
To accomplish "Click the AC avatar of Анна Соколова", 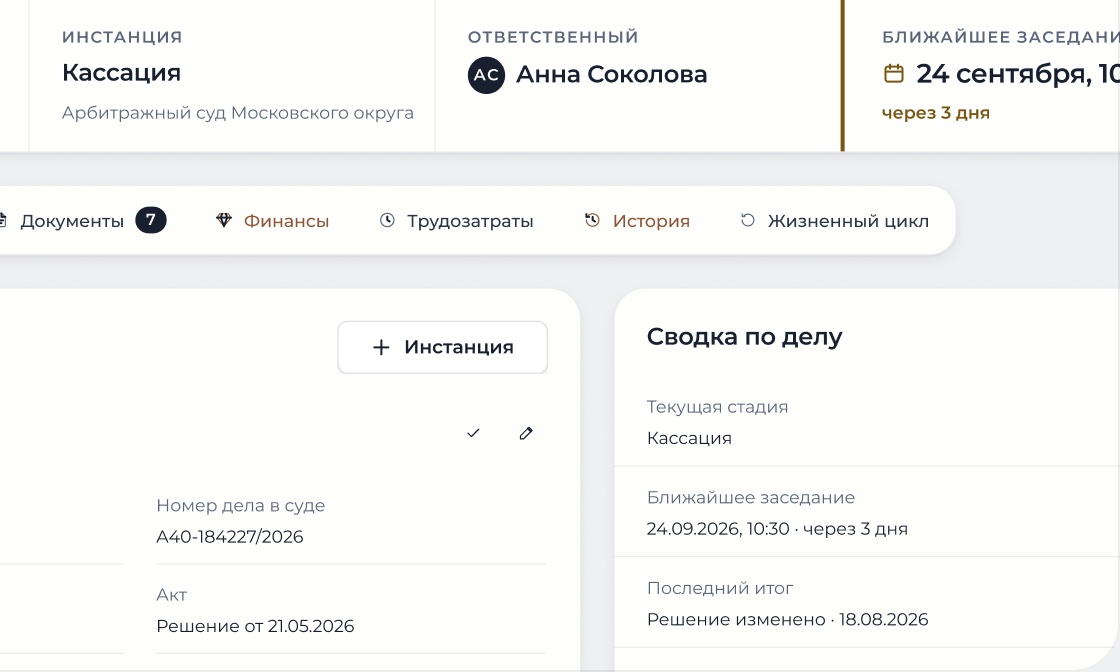I will point(486,75).
